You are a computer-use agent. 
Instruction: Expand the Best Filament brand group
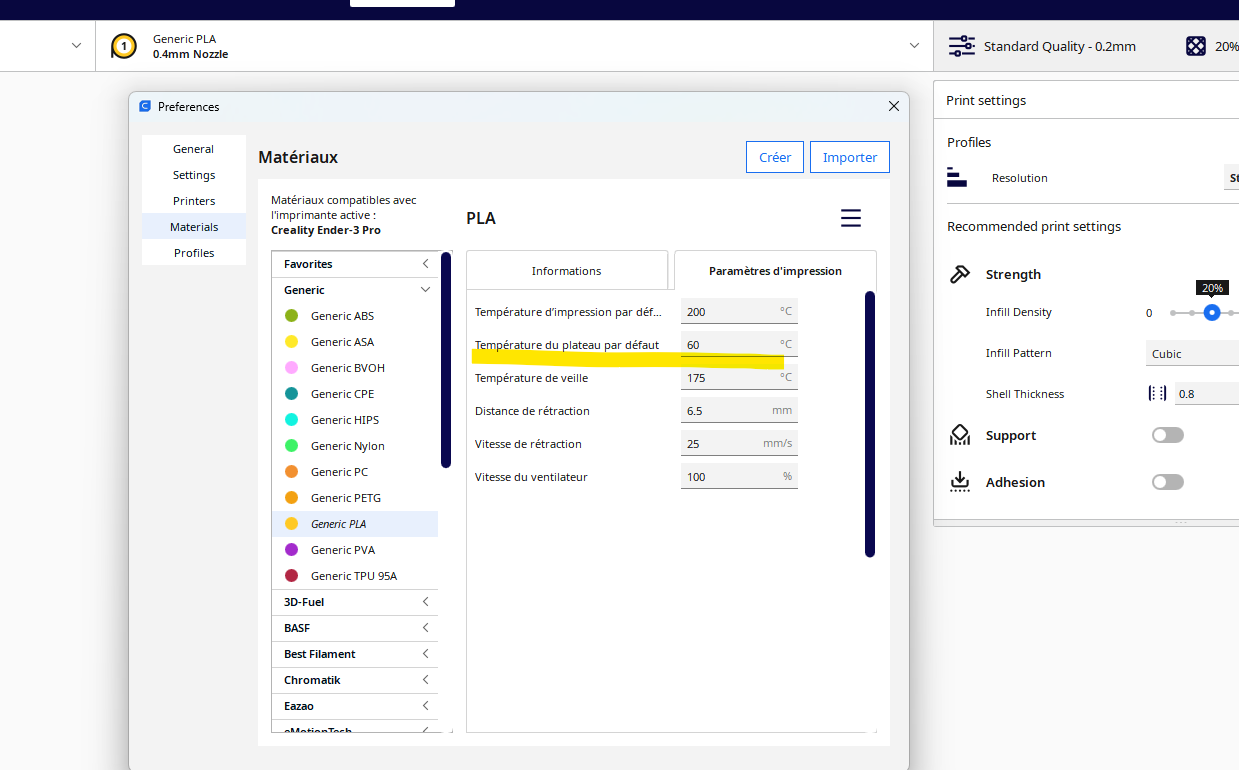coord(426,654)
